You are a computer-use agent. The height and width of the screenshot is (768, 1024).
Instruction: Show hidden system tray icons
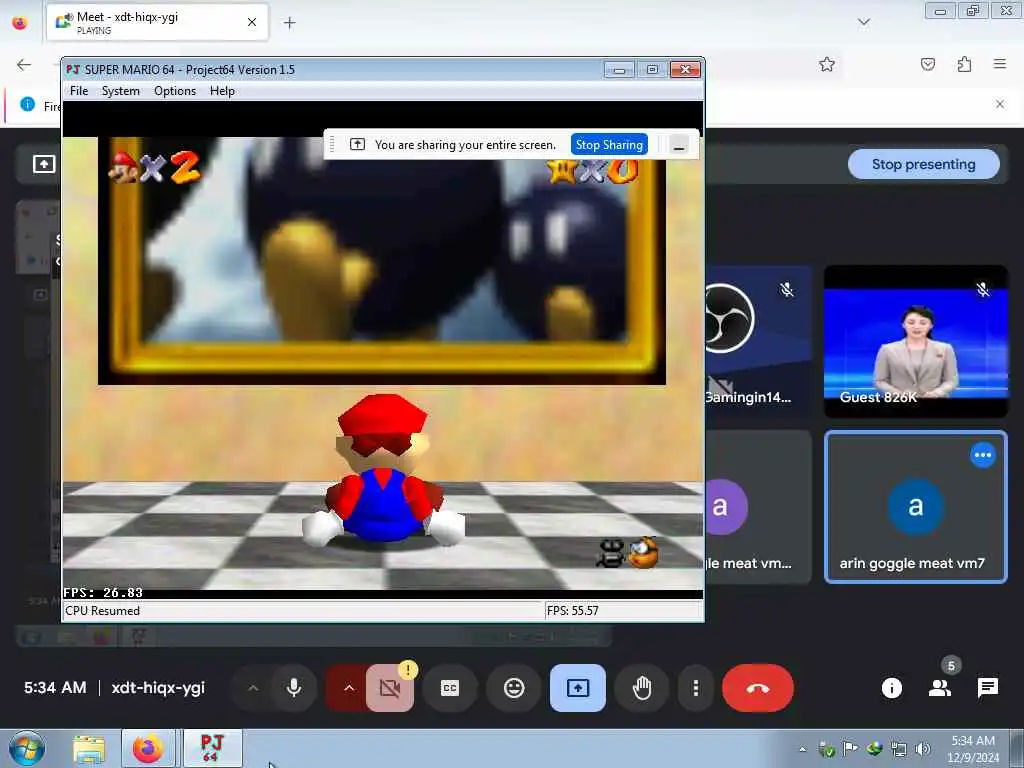coord(803,750)
